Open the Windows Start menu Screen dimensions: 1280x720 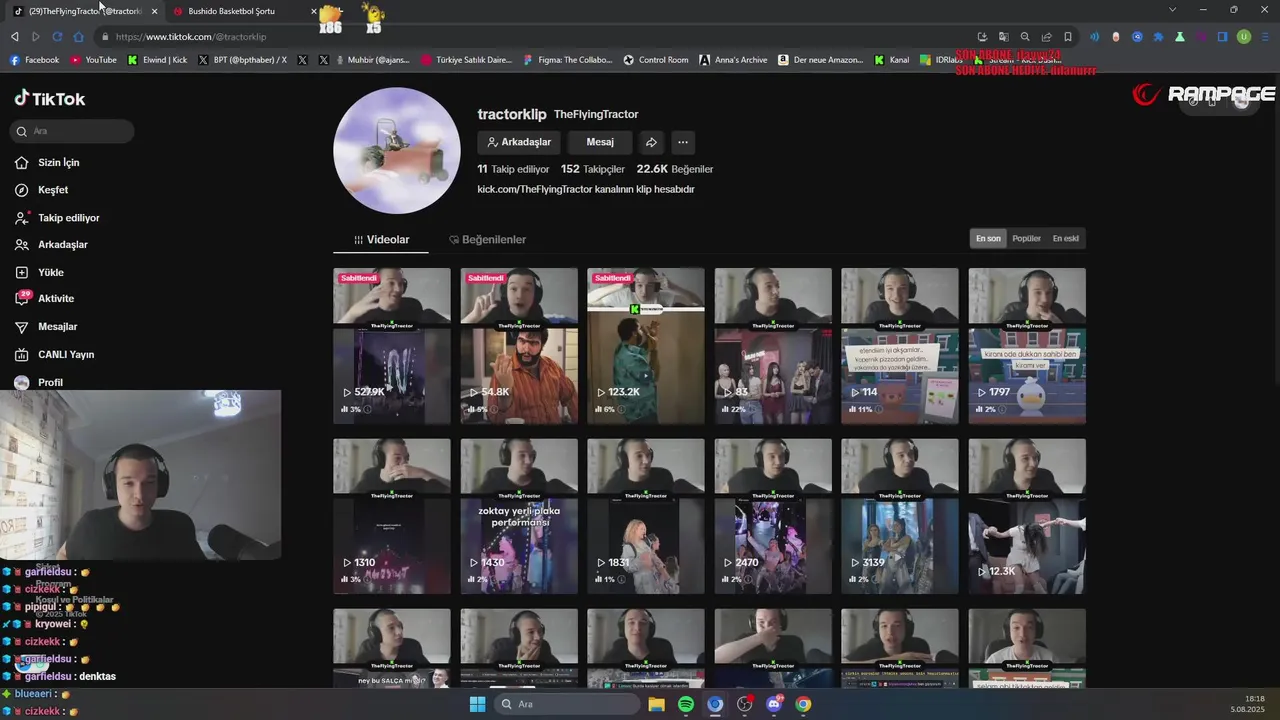point(478,704)
